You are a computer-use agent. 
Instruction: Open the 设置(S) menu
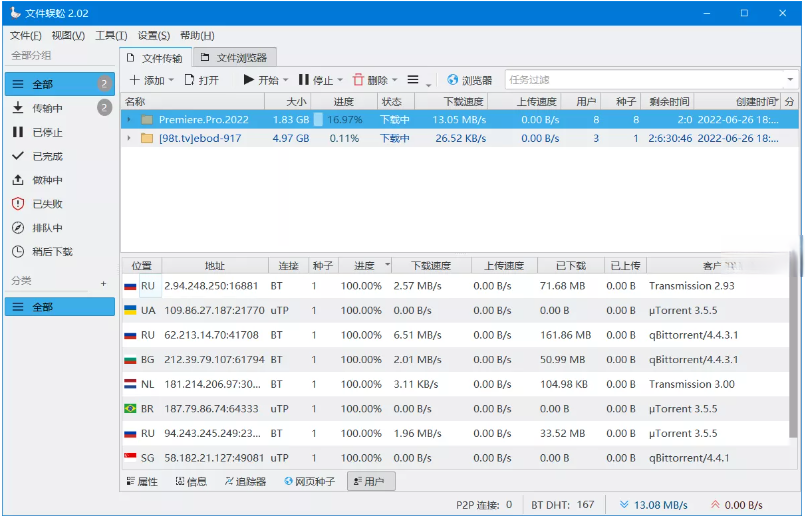154,35
